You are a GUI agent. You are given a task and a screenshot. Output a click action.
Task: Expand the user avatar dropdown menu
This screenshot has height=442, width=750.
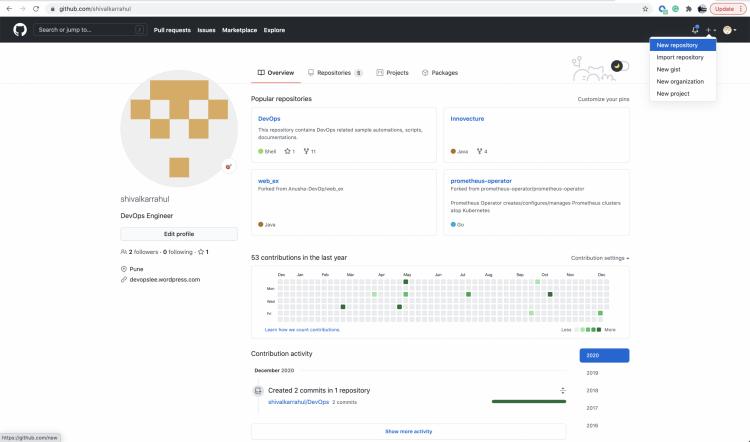[x=730, y=30]
